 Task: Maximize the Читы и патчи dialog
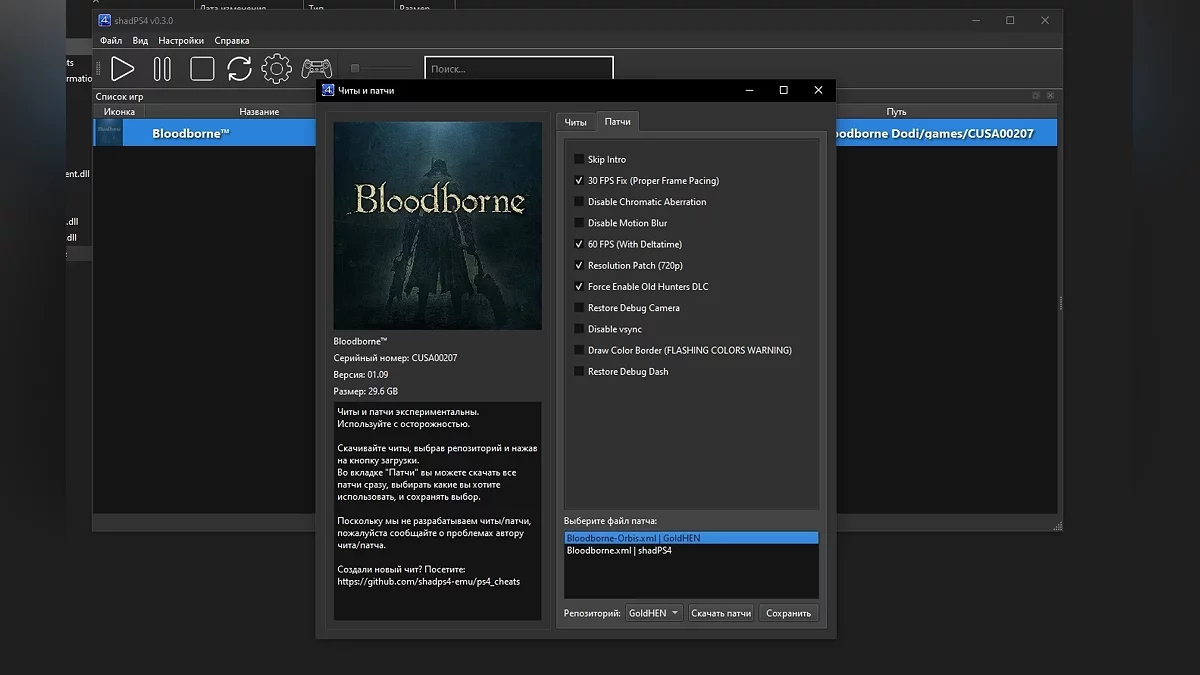point(783,90)
